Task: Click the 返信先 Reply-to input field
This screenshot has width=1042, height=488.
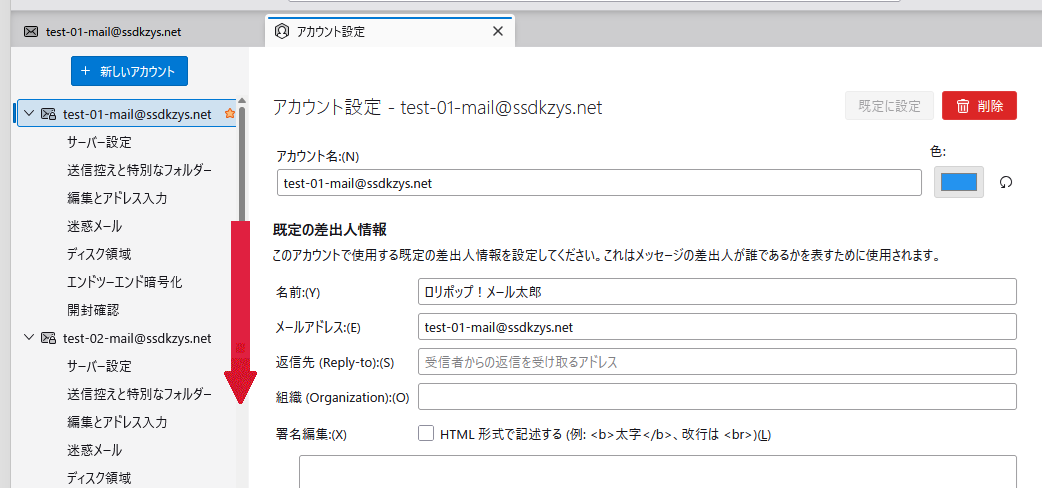Action: tap(716, 361)
